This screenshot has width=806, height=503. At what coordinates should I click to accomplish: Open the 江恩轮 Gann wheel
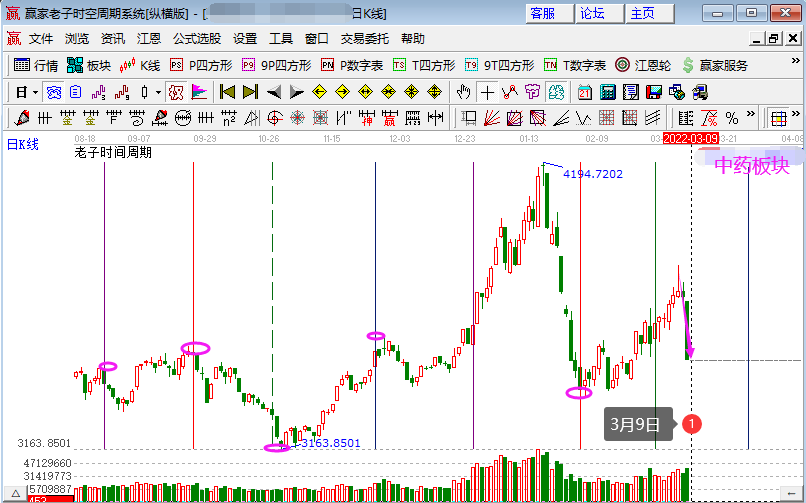(643, 65)
